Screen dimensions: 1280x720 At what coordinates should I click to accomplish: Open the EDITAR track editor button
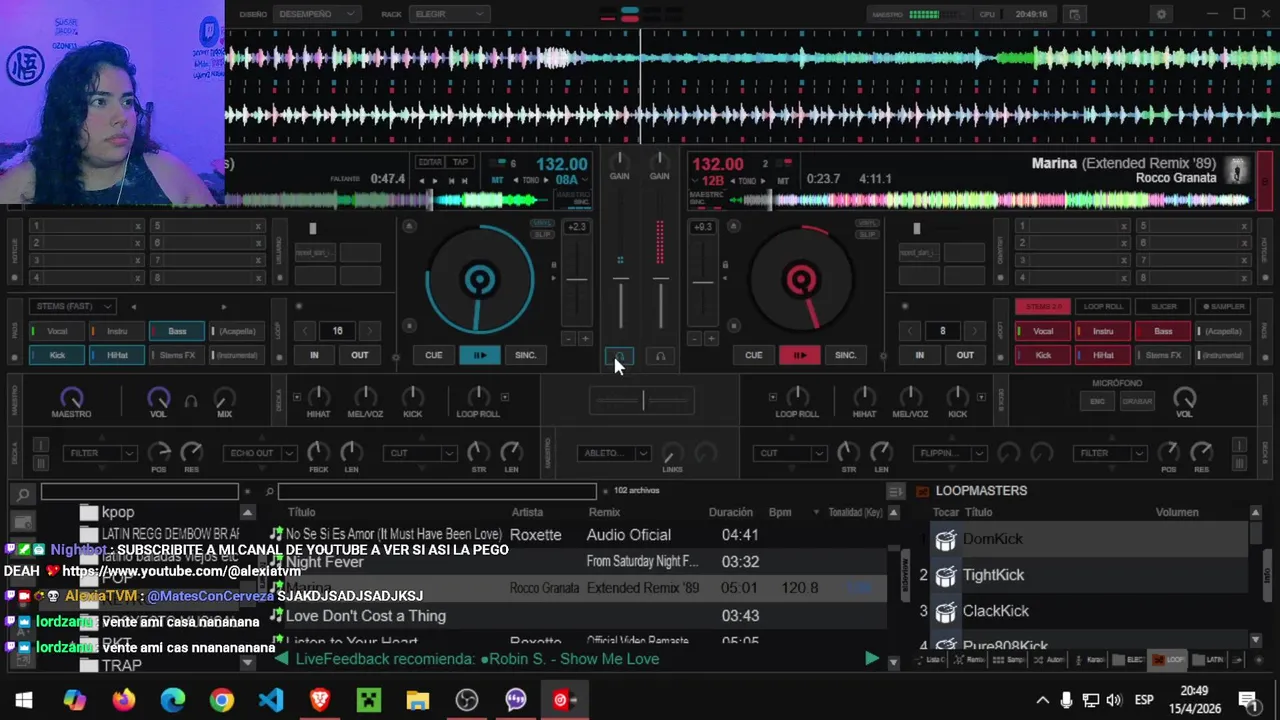click(x=430, y=162)
